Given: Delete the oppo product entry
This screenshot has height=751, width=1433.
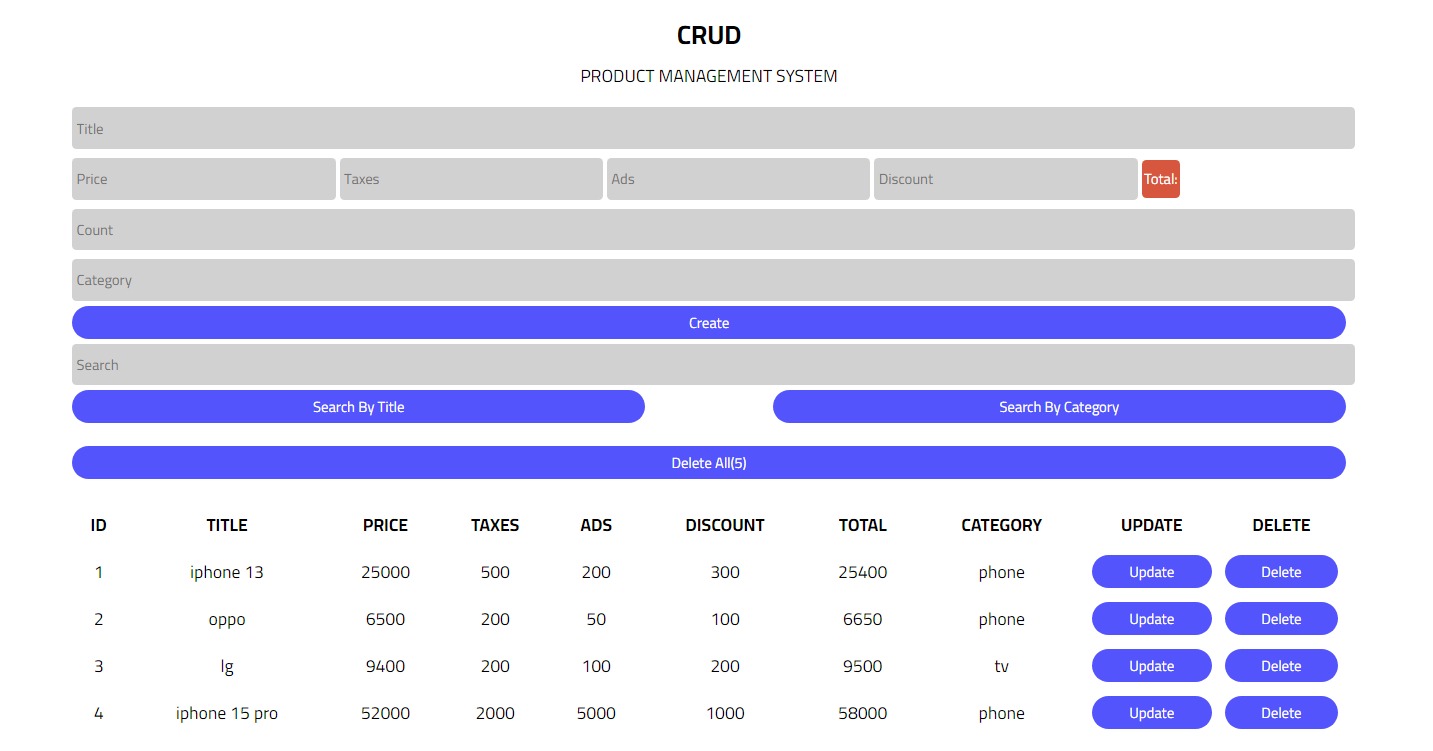Looking at the screenshot, I should tap(1281, 619).
